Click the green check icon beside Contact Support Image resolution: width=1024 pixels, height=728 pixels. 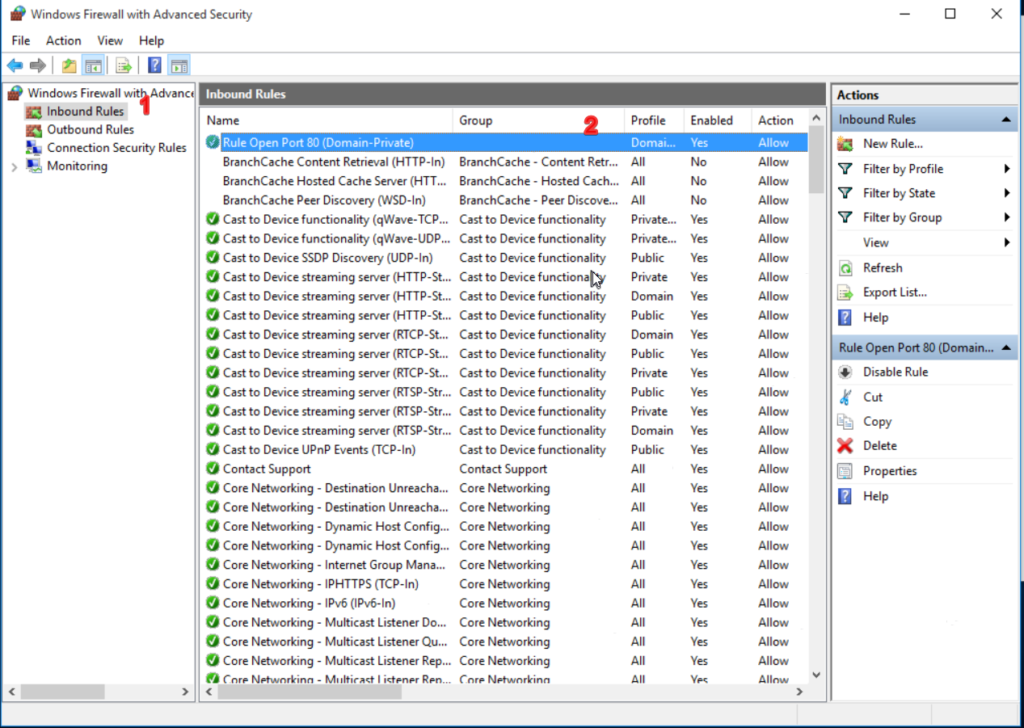[212, 469]
